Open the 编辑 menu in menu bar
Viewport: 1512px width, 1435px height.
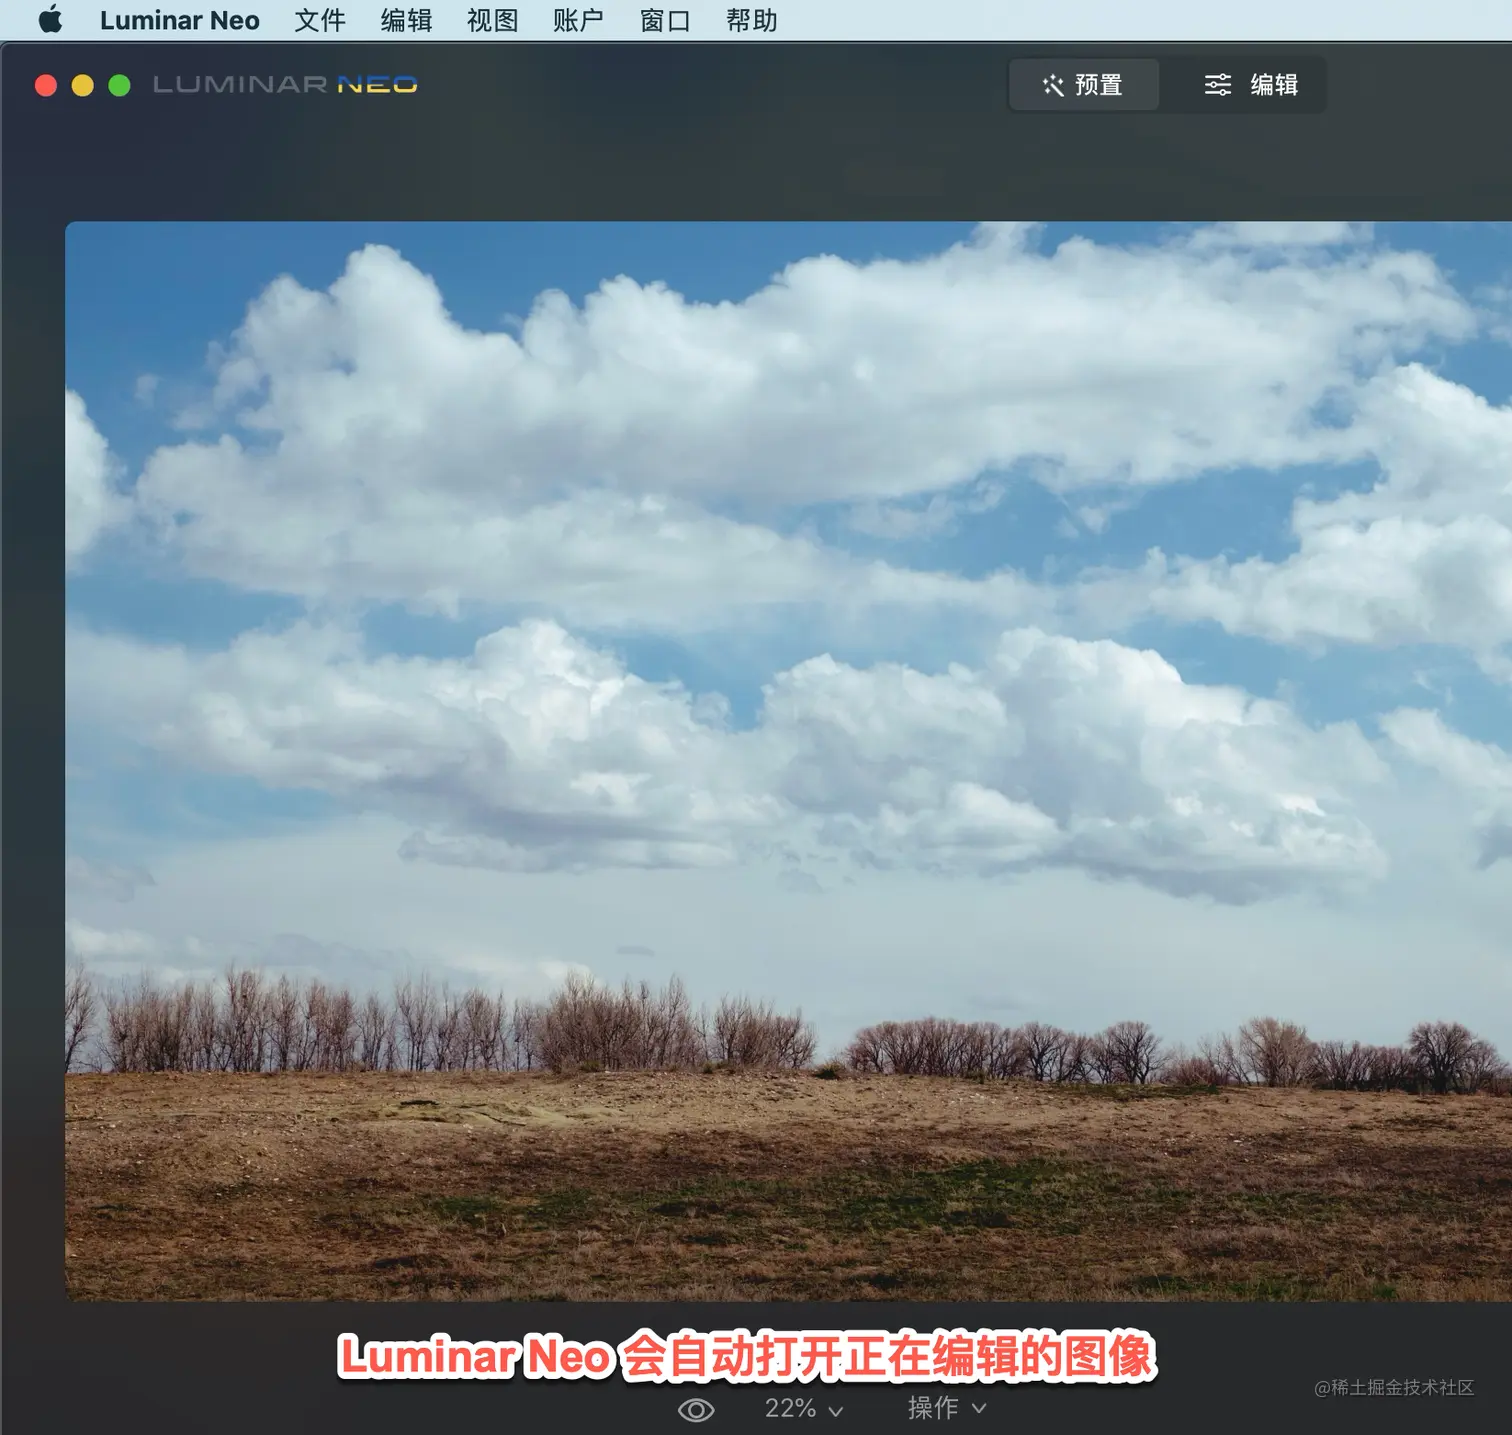(x=406, y=20)
